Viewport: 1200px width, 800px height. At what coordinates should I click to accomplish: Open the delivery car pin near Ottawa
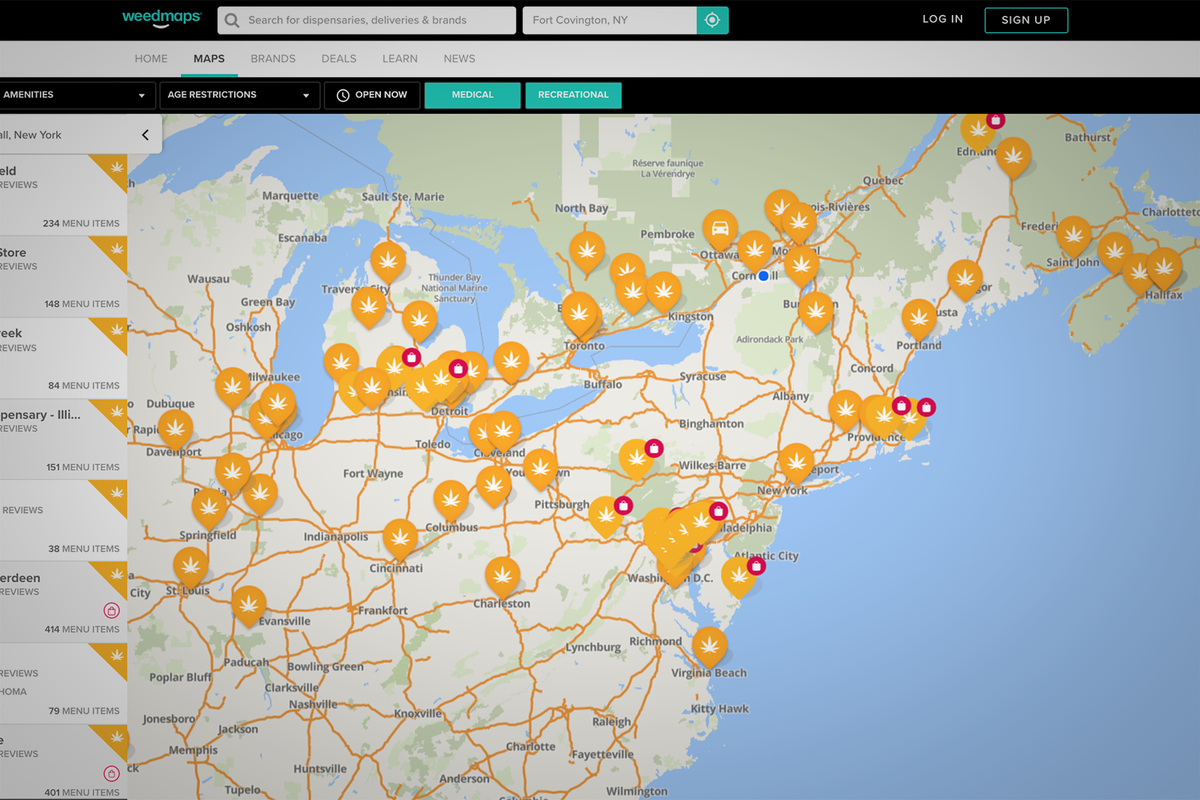tap(719, 229)
